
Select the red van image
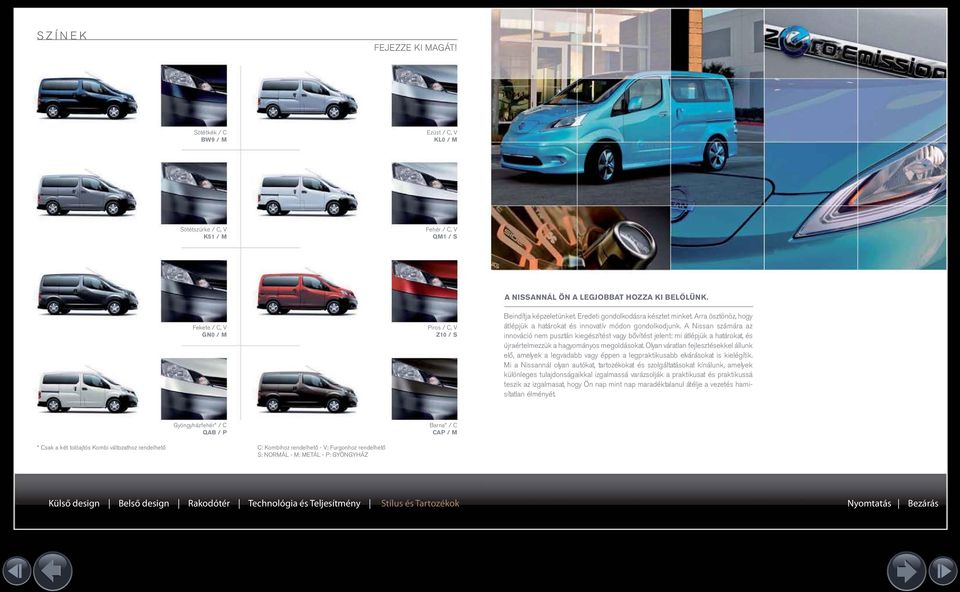pyautogui.click(x=307, y=293)
